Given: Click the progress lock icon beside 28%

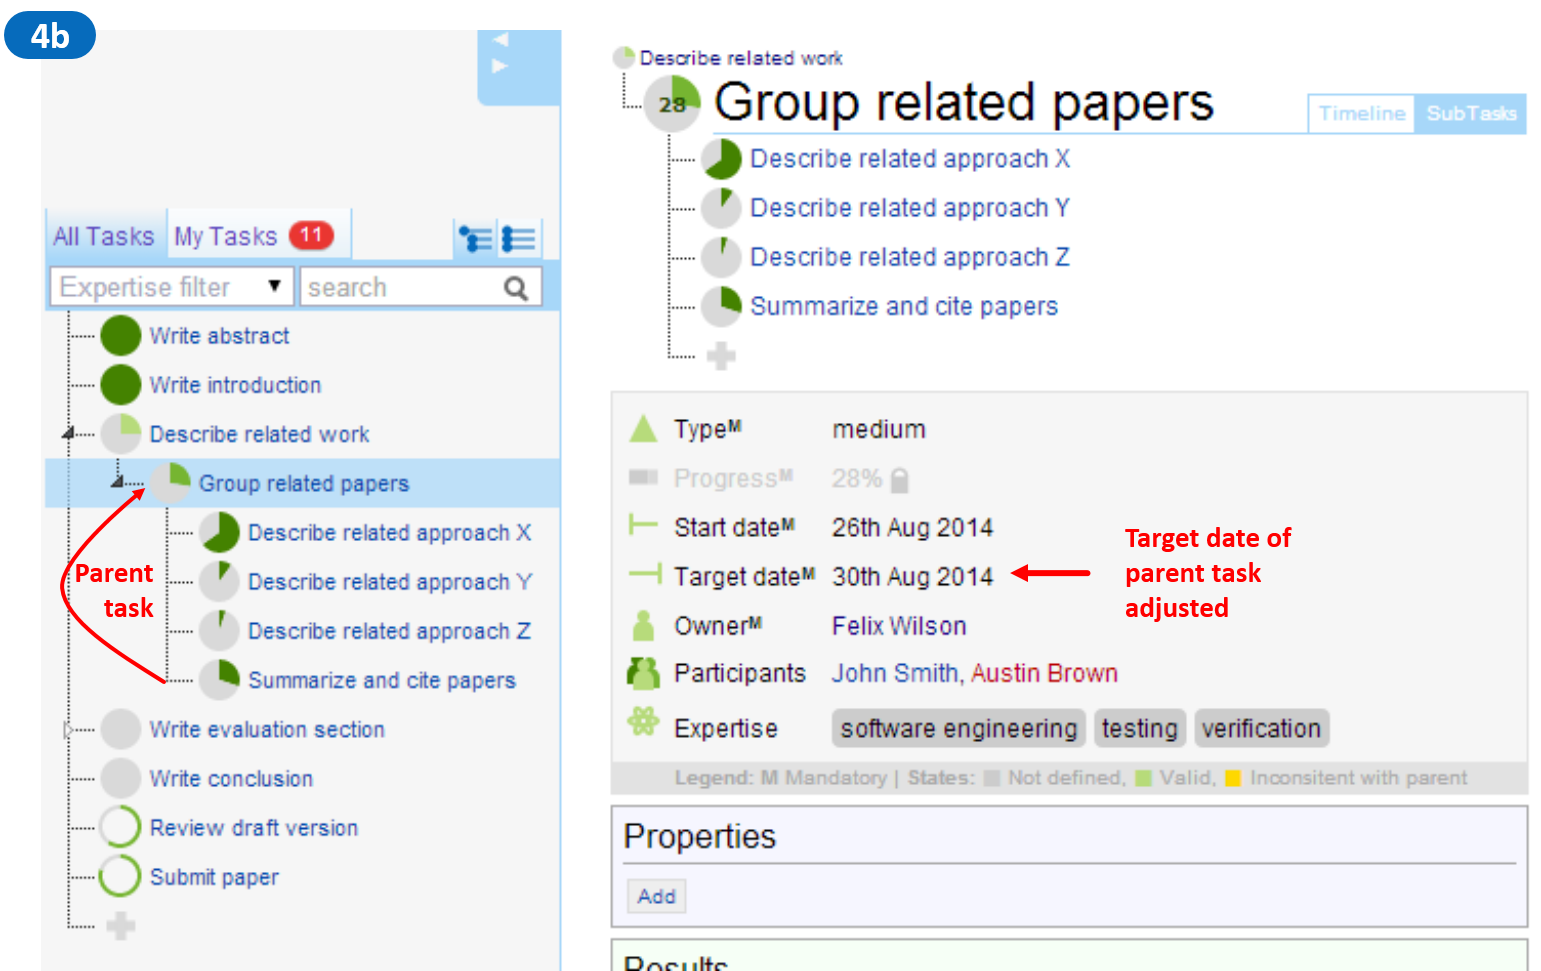Looking at the screenshot, I should tap(900, 480).
